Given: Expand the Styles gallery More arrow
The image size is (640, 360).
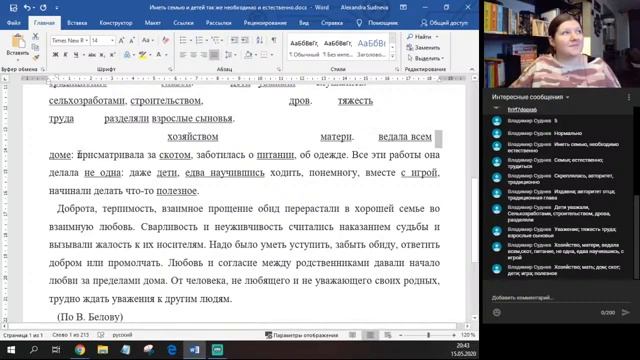Looking at the screenshot, I should pyautogui.click(x=392, y=56).
